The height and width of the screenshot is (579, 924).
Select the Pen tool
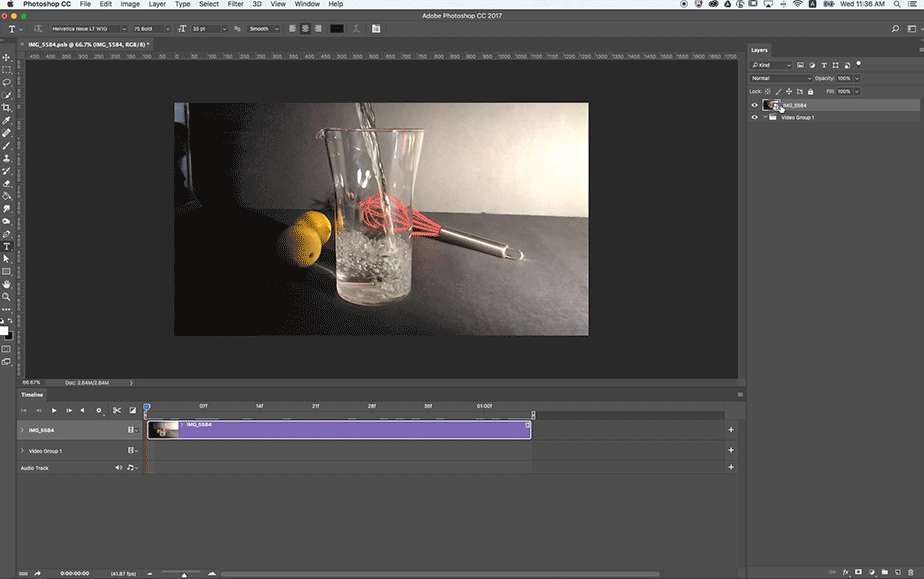[6, 234]
